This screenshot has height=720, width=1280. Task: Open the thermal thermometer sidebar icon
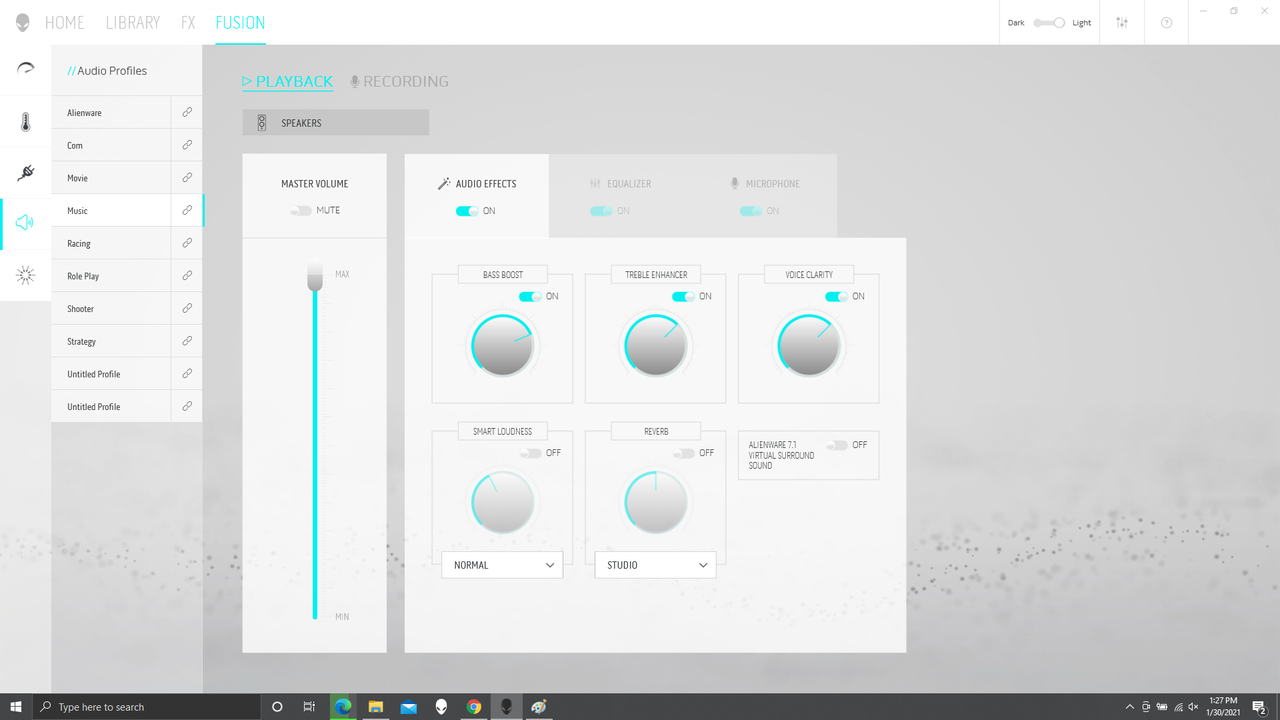click(26, 122)
